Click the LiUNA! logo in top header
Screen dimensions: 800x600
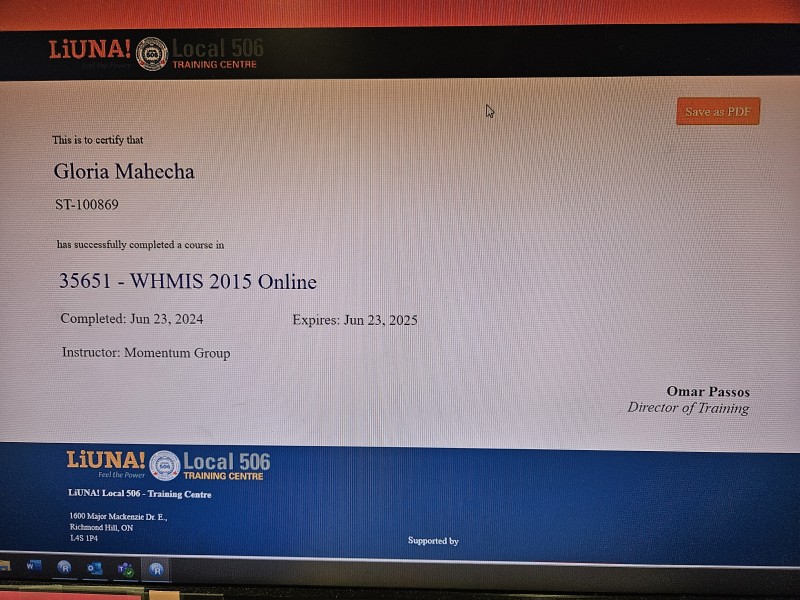click(x=90, y=50)
